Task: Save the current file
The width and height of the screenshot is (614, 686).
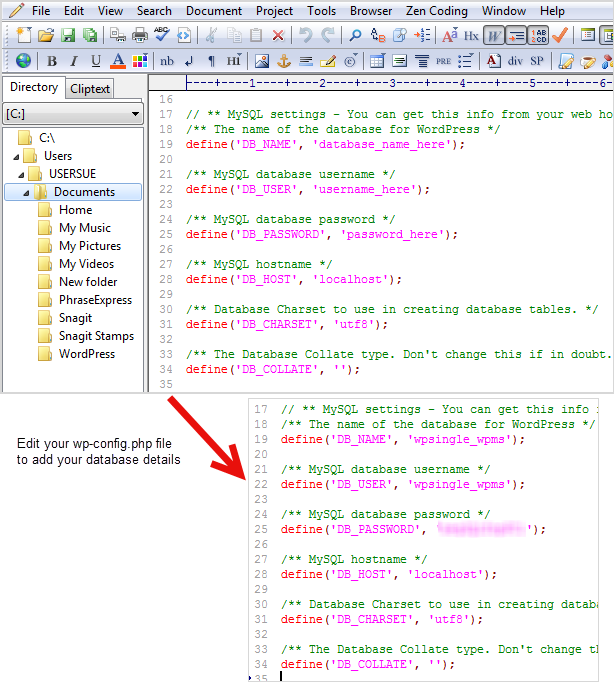Action: point(67,35)
